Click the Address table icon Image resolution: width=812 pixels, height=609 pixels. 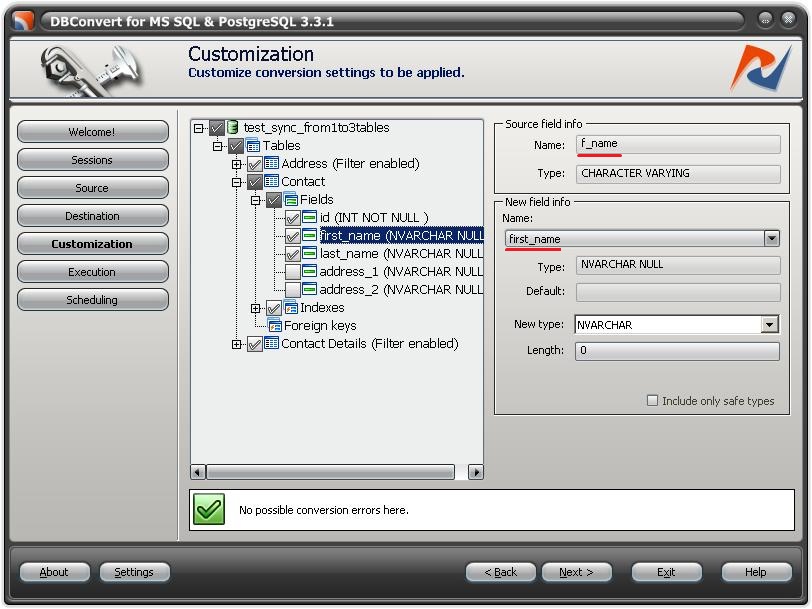tap(271, 163)
